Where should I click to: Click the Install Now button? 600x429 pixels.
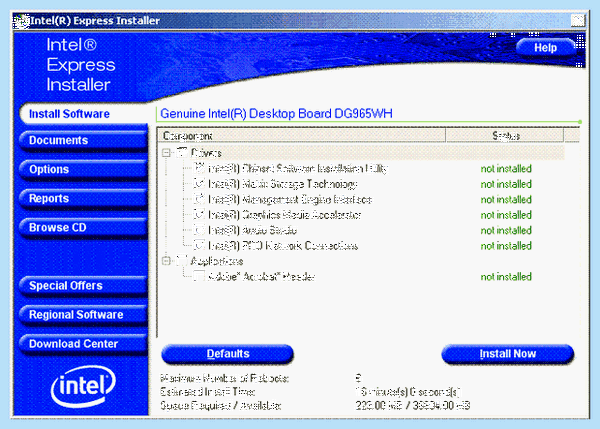point(508,354)
